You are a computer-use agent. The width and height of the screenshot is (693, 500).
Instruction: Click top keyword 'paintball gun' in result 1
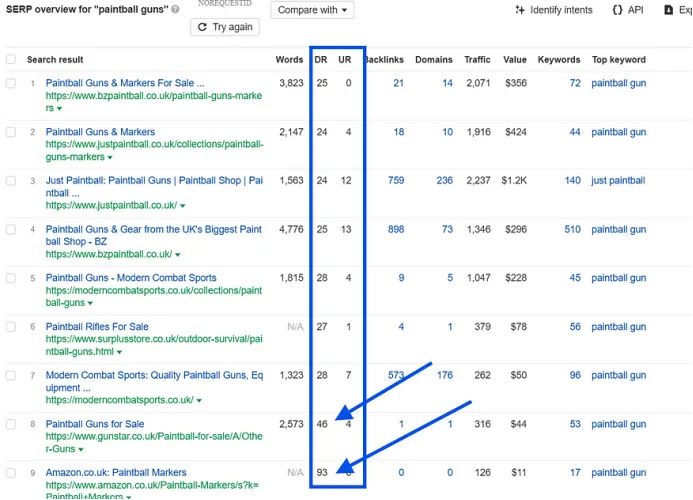(x=619, y=83)
